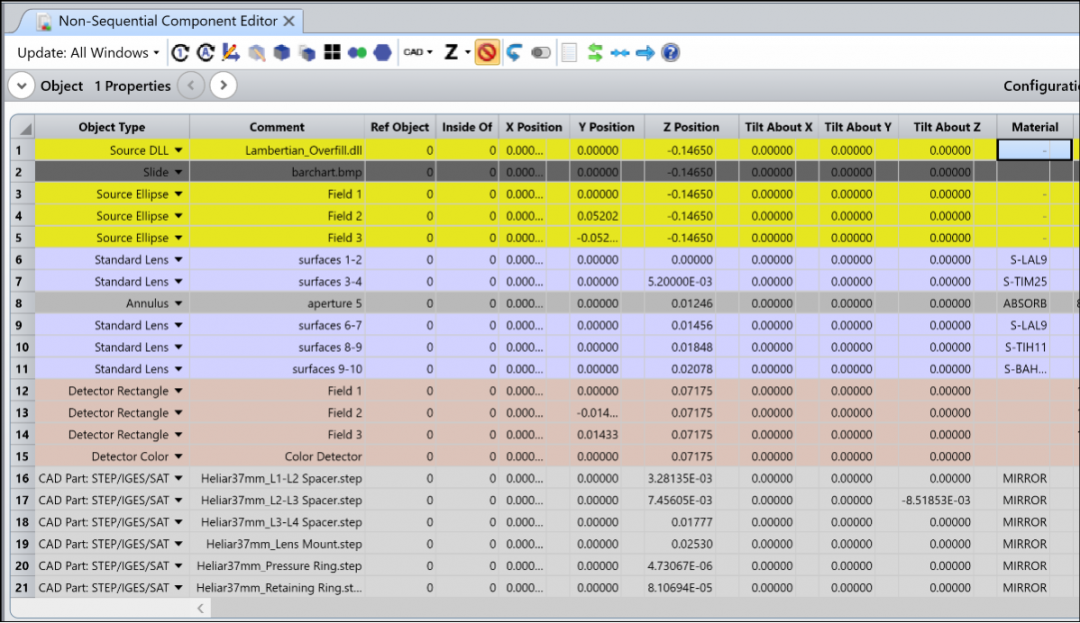Select the Non-Sequential Component Editor tab
Viewport: 1080px width, 623px height.
pos(167,21)
